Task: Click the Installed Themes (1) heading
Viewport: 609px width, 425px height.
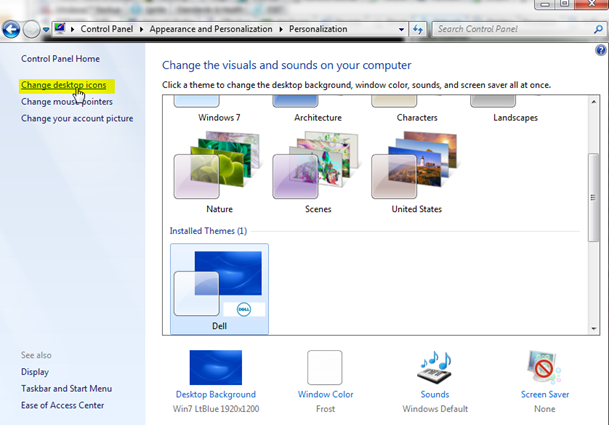Action: click(208, 231)
